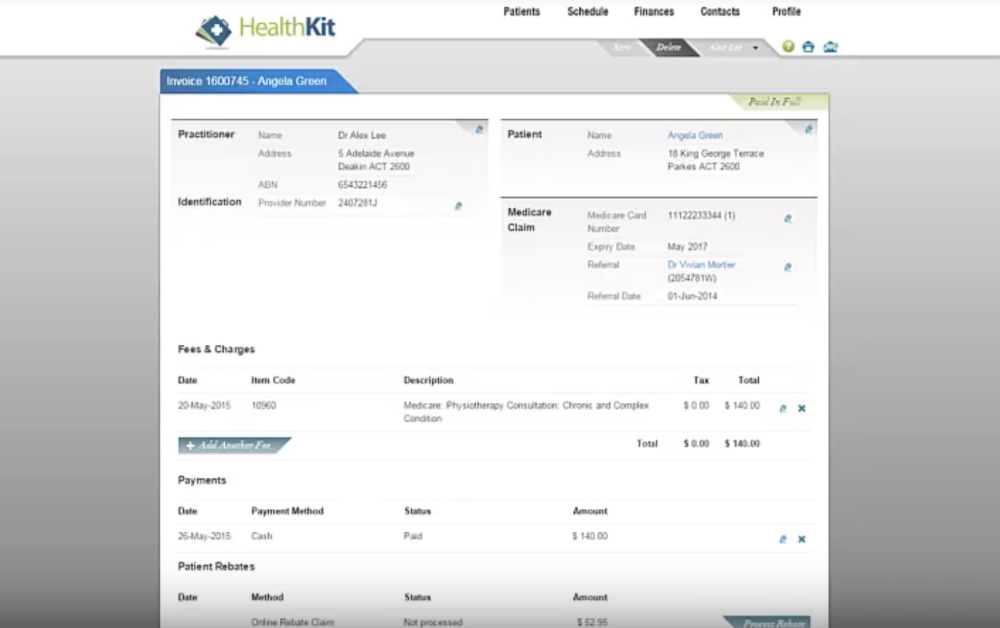The height and width of the screenshot is (628, 1000).
Task: Click the HealthKit logo
Action: (265, 29)
